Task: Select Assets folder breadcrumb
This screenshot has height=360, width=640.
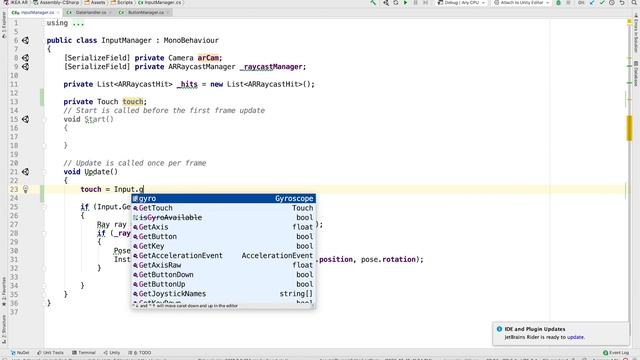Action: tap(95, 2)
